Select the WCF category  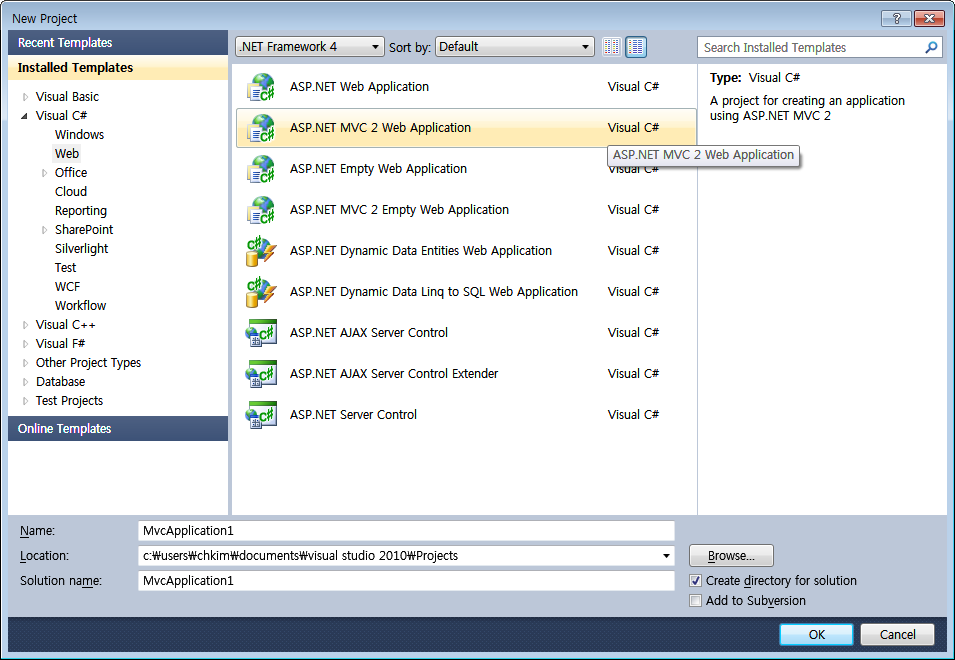pos(67,287)
